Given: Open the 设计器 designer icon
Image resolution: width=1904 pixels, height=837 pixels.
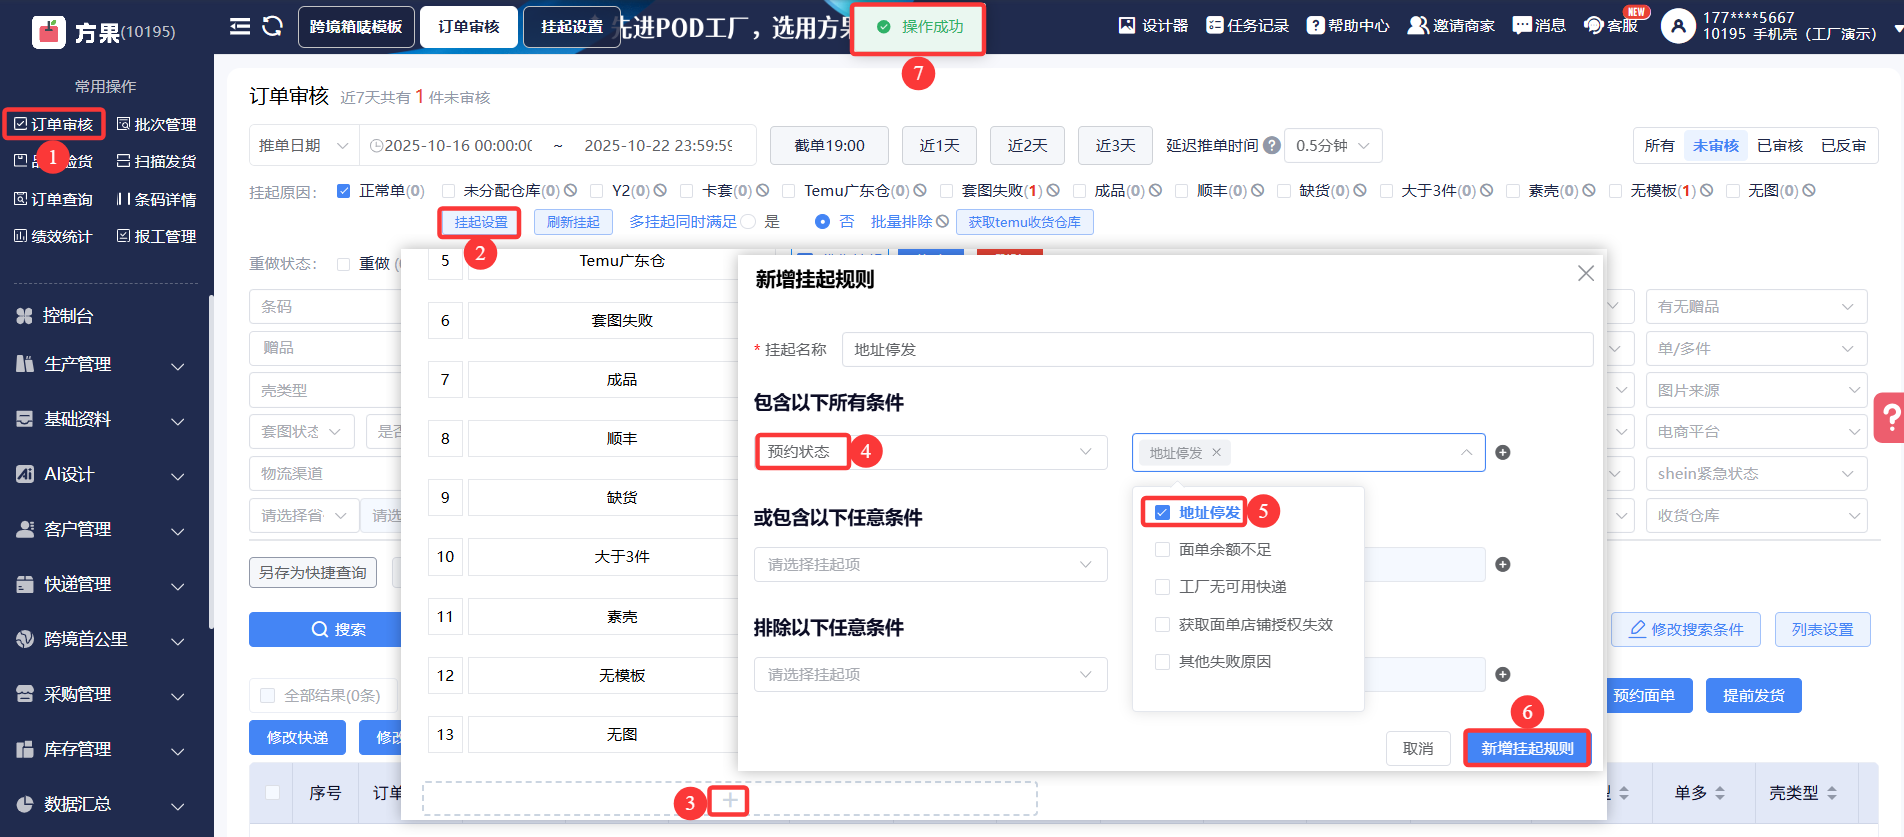Looking at the screenshot, I should click(x=1153, y=26).
